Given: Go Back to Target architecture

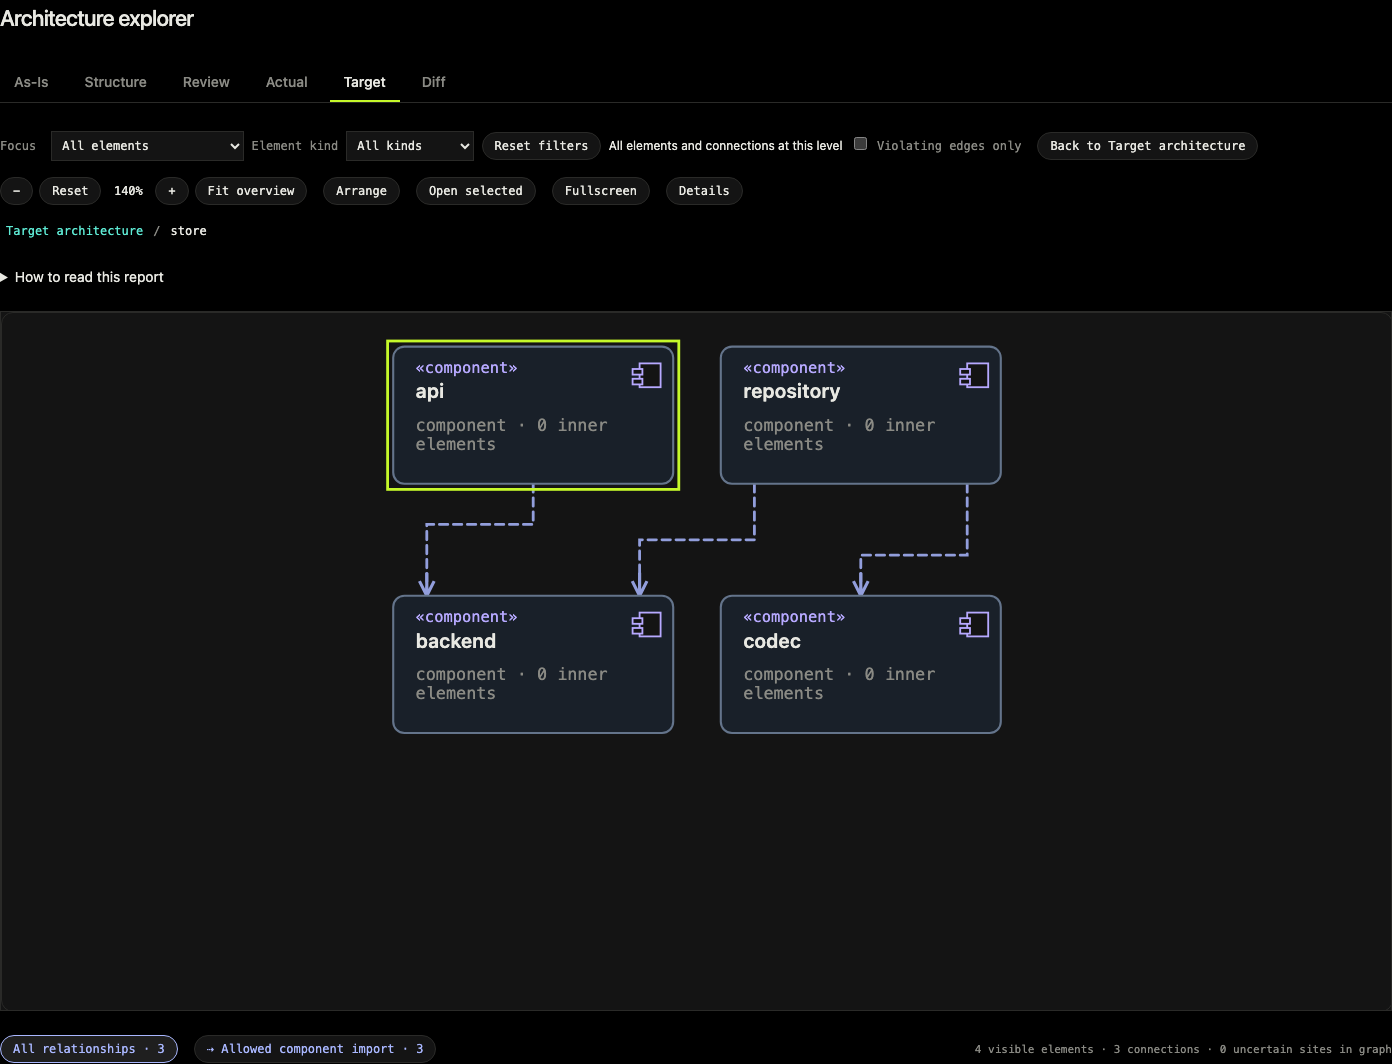Looking at the screenshot, I should click(1147, 146).
